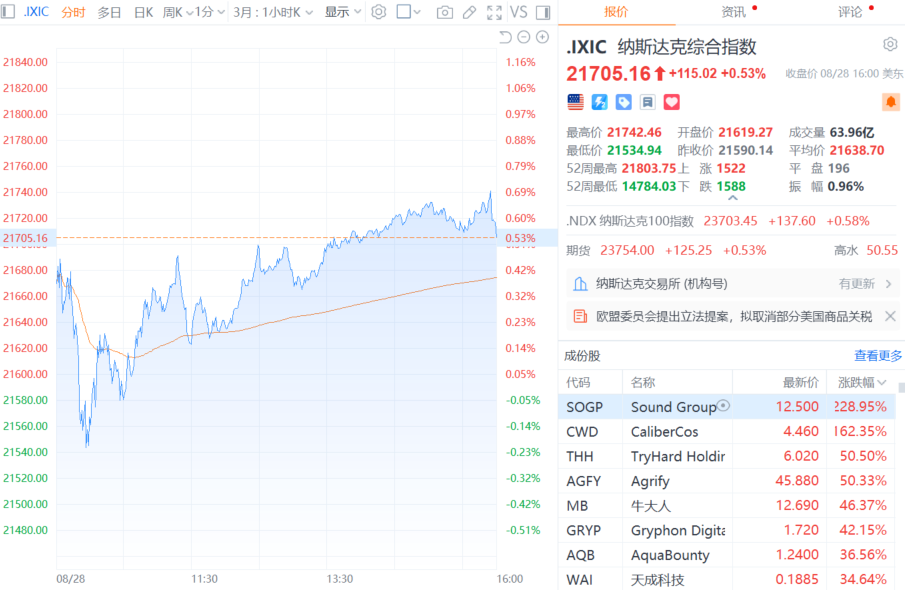This screenshot has width=905, height=590.
Task: Select the CWD CaliberCos row
Action: pos(727,432)
